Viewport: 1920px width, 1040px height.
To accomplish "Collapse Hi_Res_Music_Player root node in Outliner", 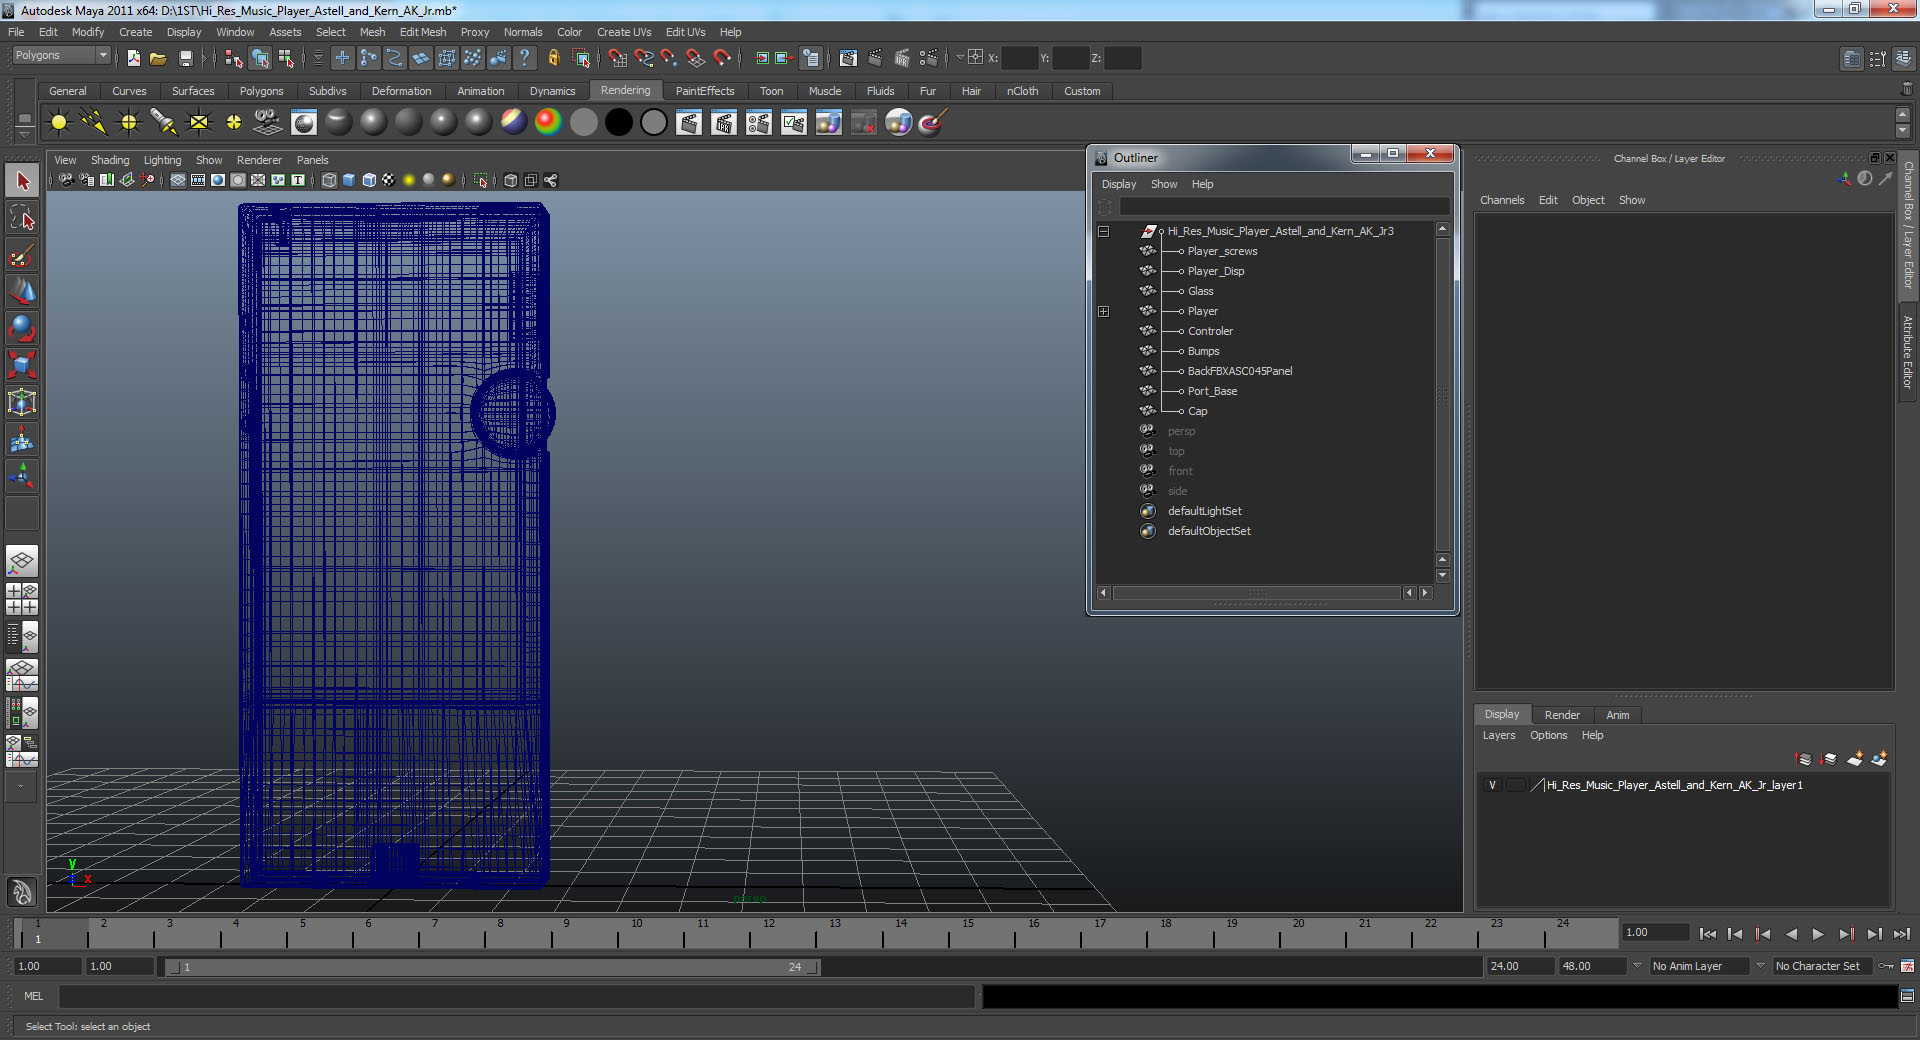I will click(1104, 231).
